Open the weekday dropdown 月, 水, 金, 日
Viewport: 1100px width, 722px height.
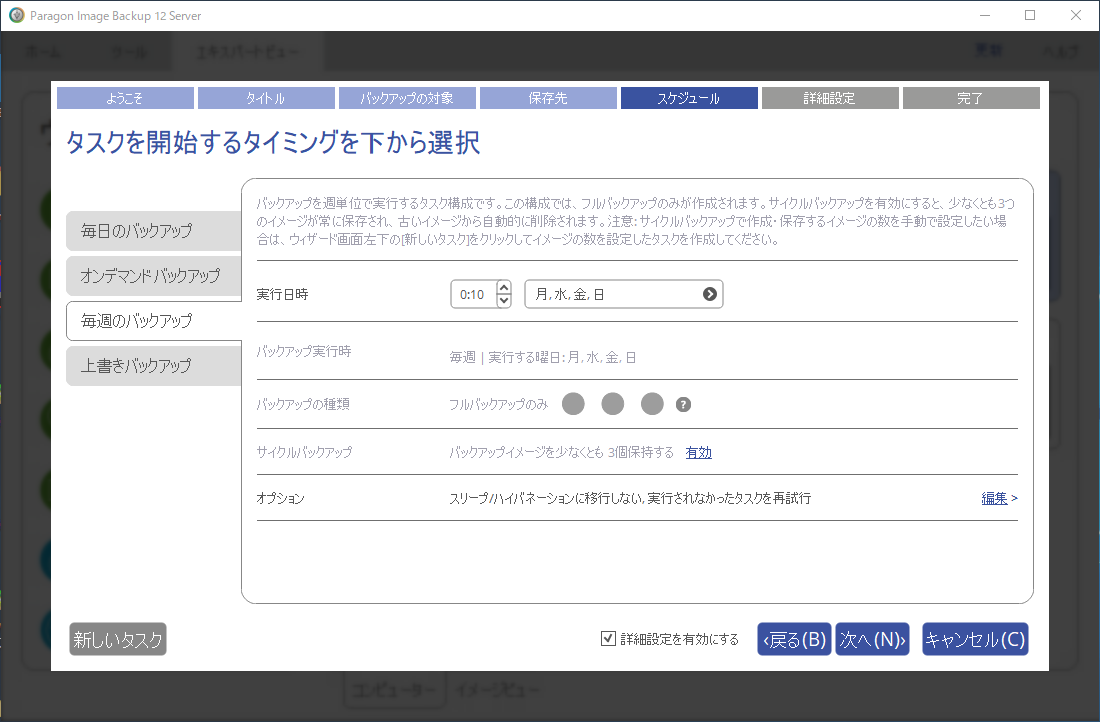pos(623,294)
